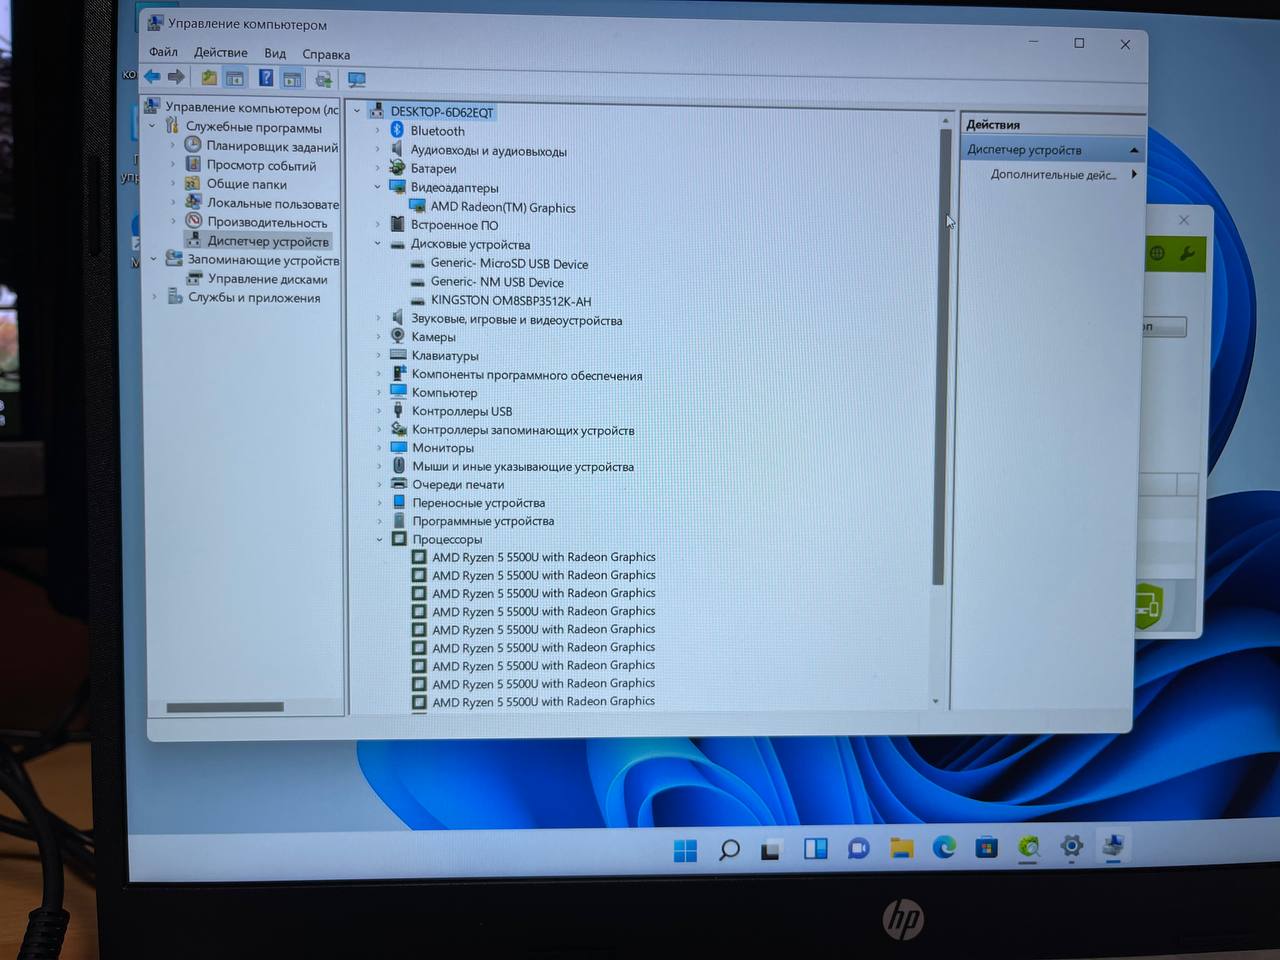Open the Справка menu
The image size is (1280, 960).
pyautogui.click(x=326, y=55)
